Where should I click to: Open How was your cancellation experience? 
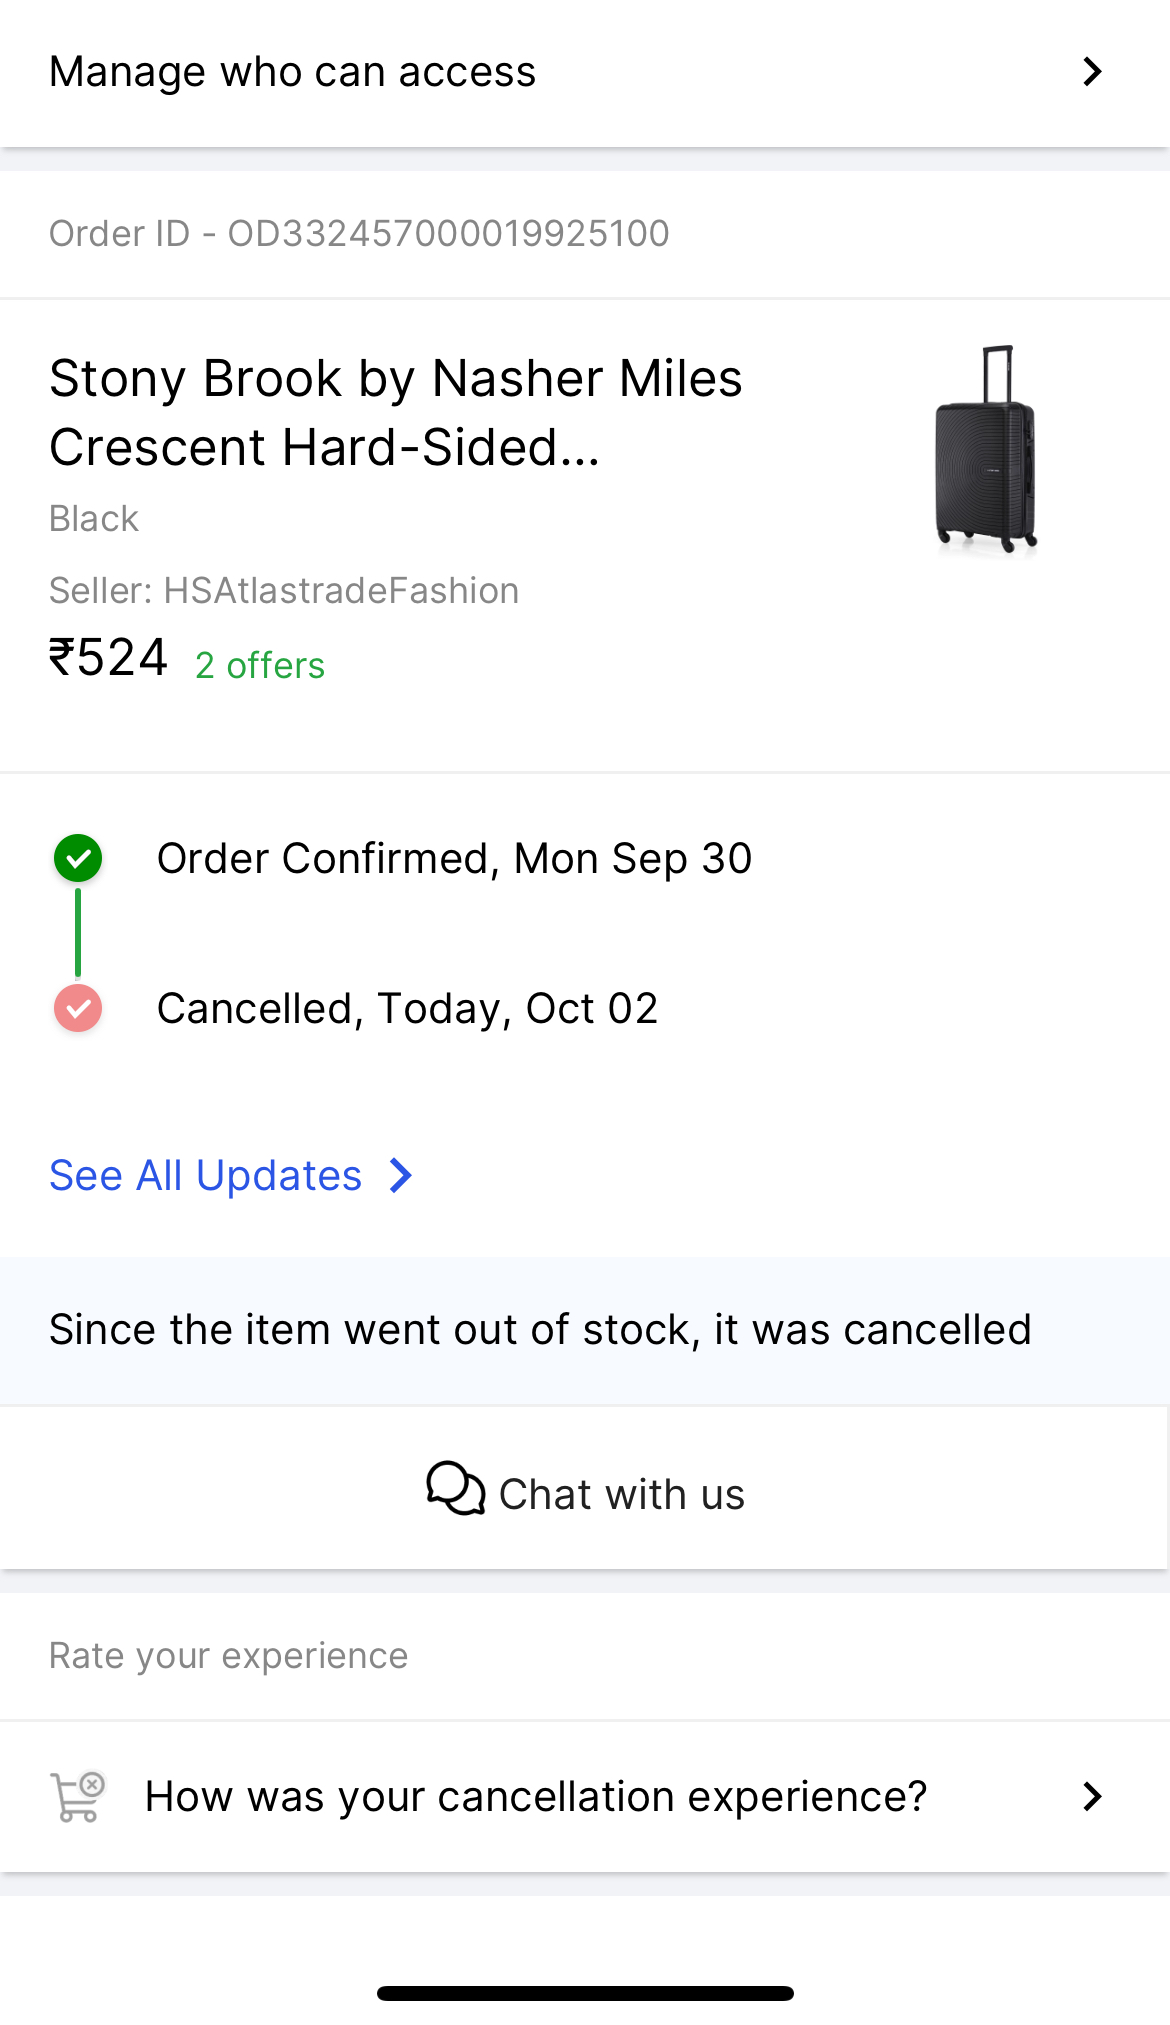(x=536, y=1797)
